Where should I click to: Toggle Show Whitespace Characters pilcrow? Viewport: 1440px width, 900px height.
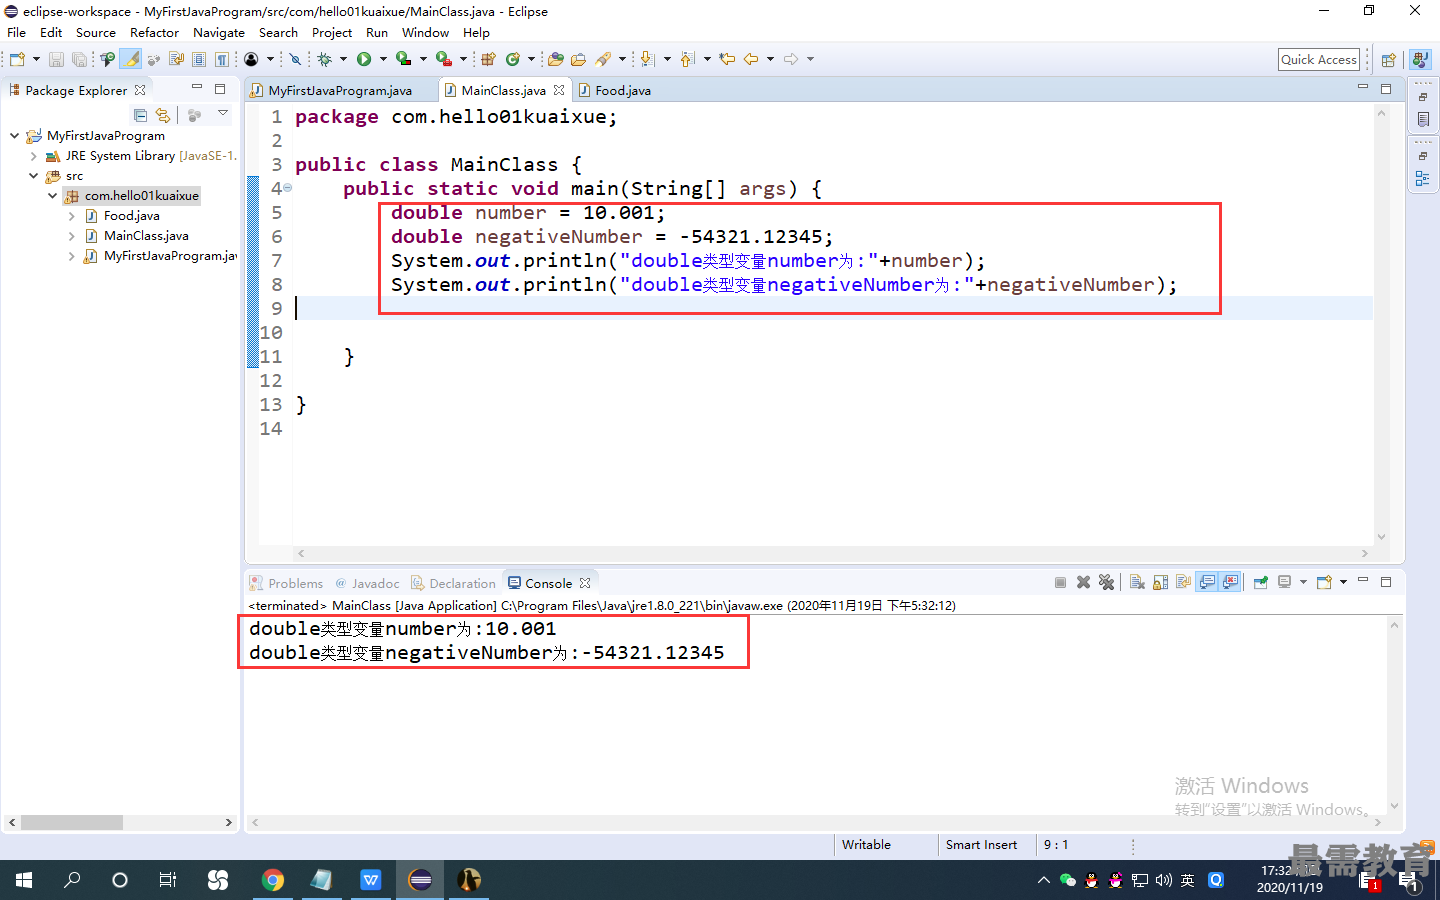(x=222, y=59)
